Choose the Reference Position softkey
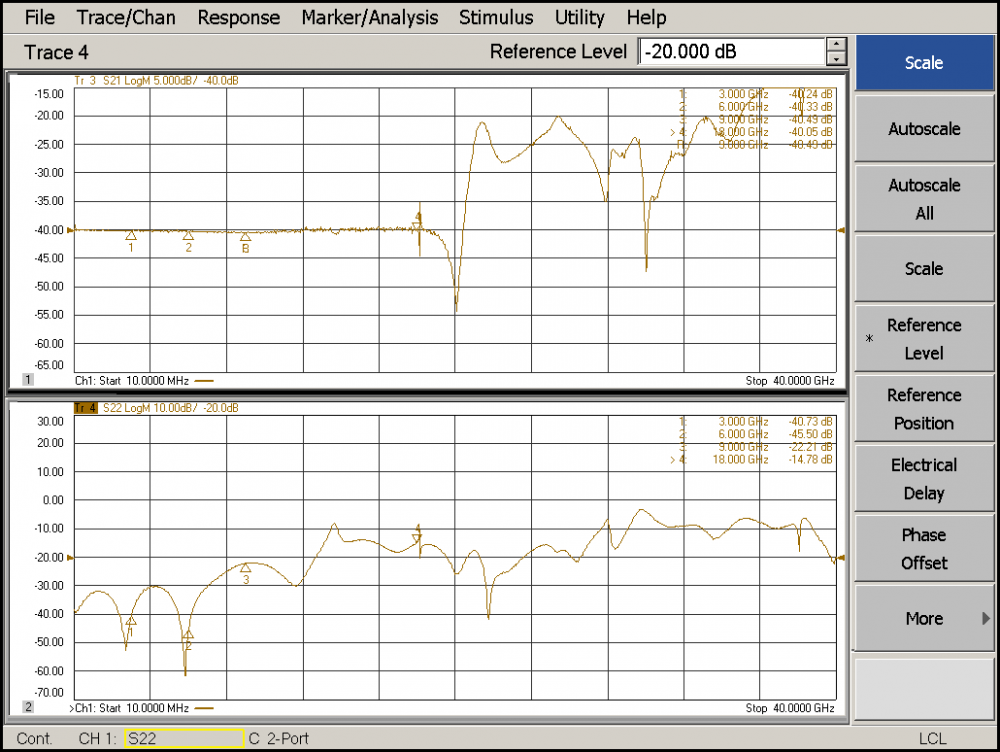The width and height of the screenshot is (1000, 752). click(923, 409)
